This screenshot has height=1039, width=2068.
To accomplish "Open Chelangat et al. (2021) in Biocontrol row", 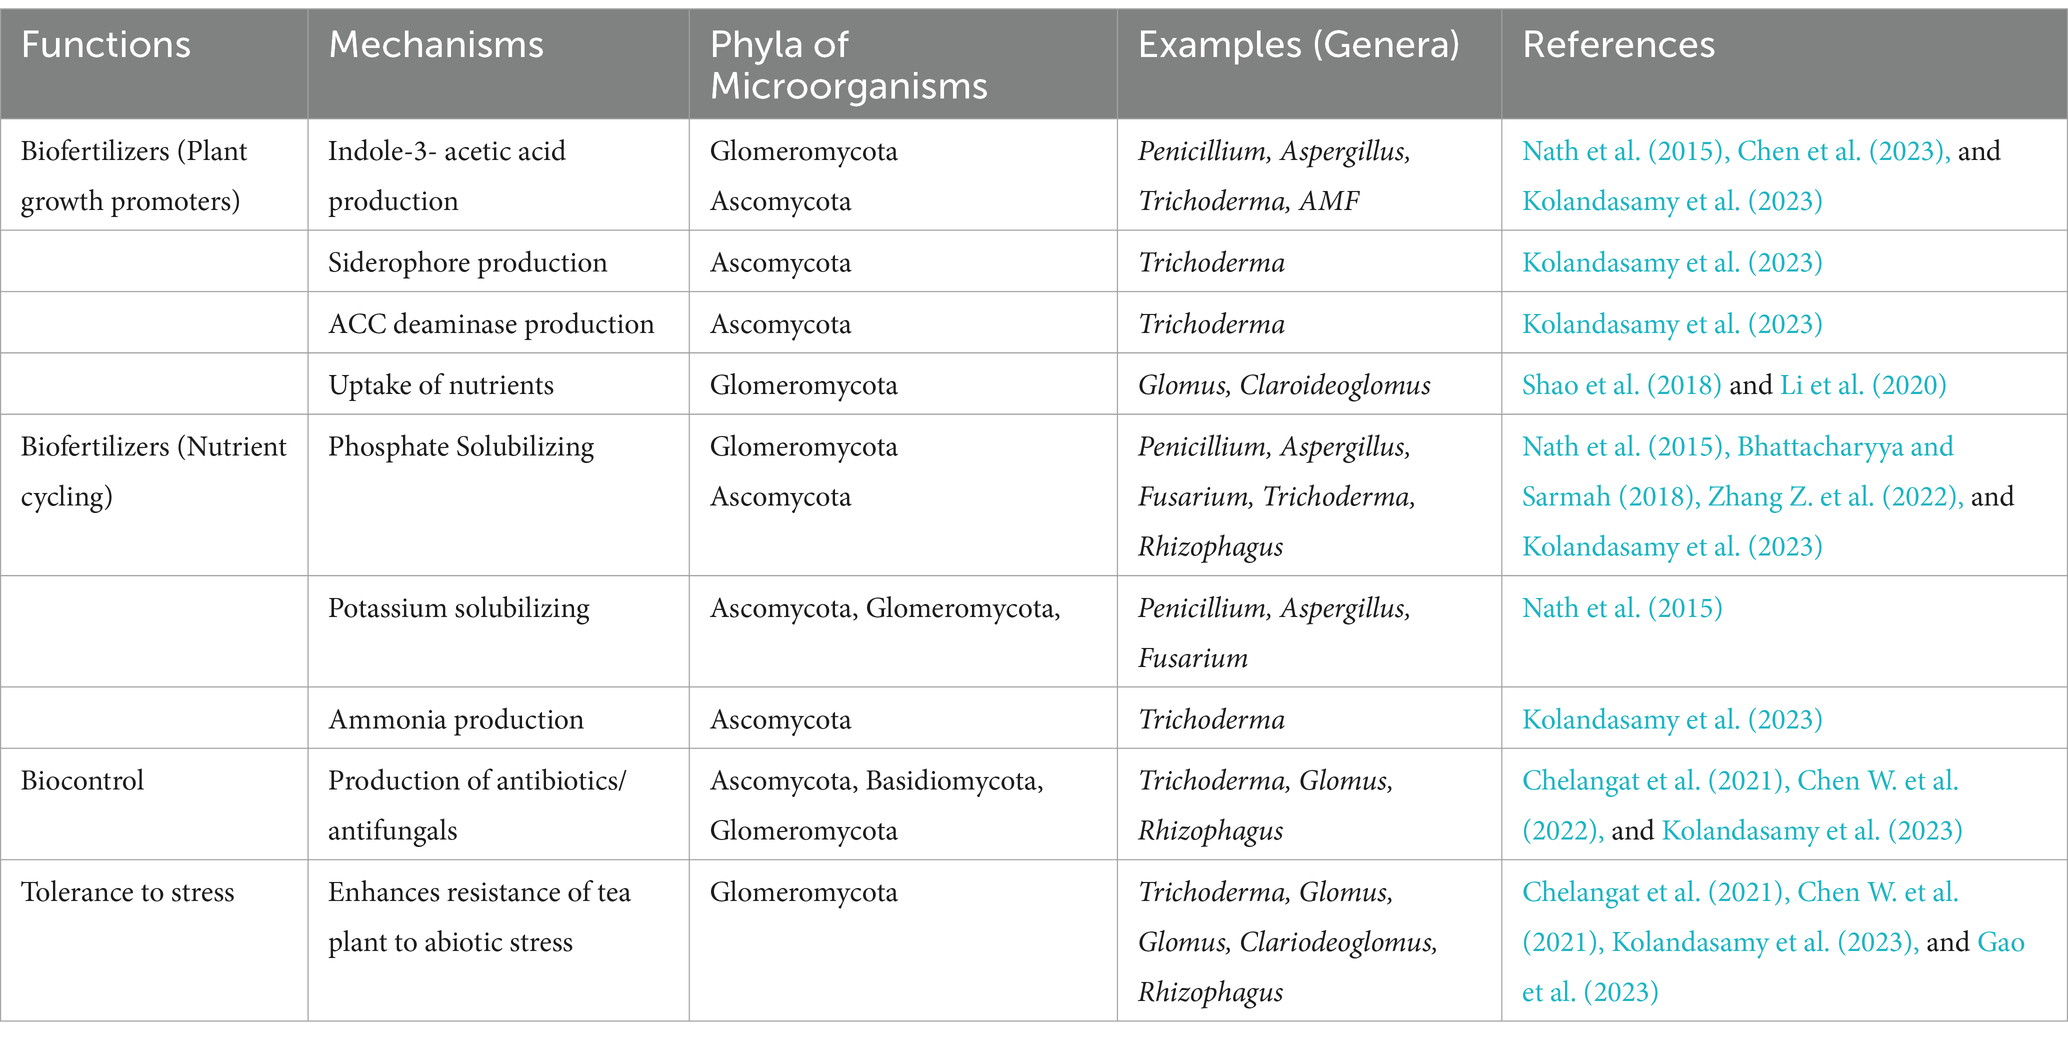I will tap(1656, 780).
